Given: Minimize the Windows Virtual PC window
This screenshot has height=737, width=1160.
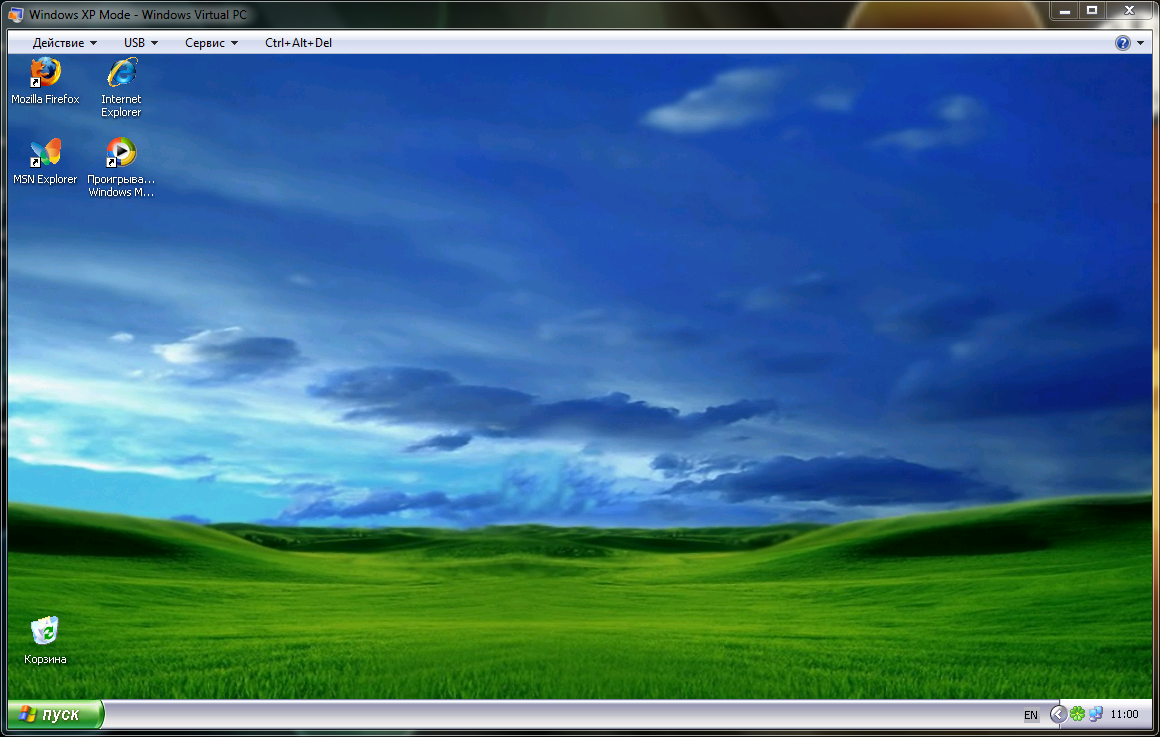Looking at the screenshot, I should [x=1065, y=10].
